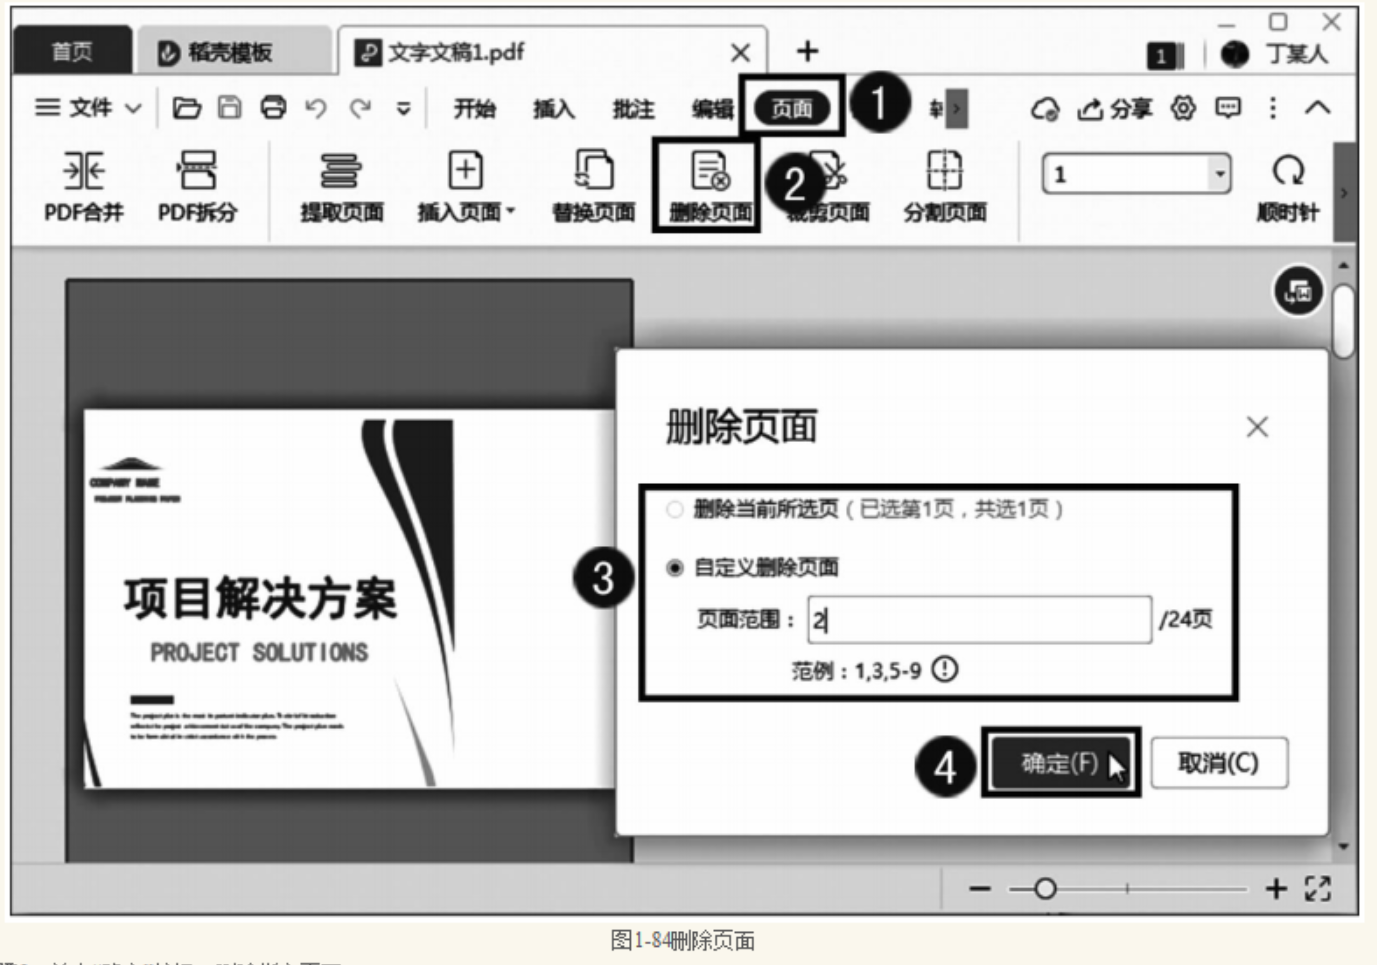Click the redo arrow icon

360,107
